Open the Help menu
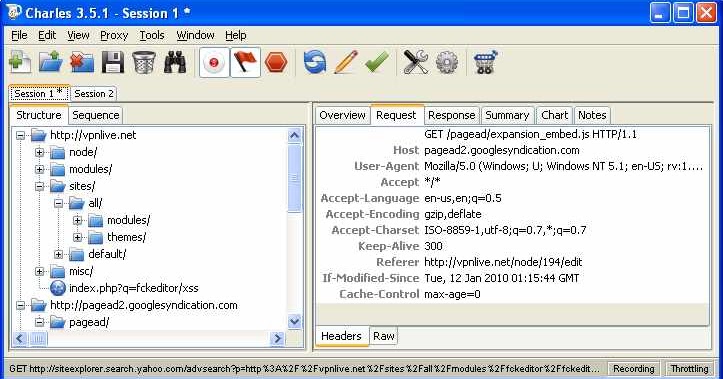The image size is (723, 379). click(236, 35)
